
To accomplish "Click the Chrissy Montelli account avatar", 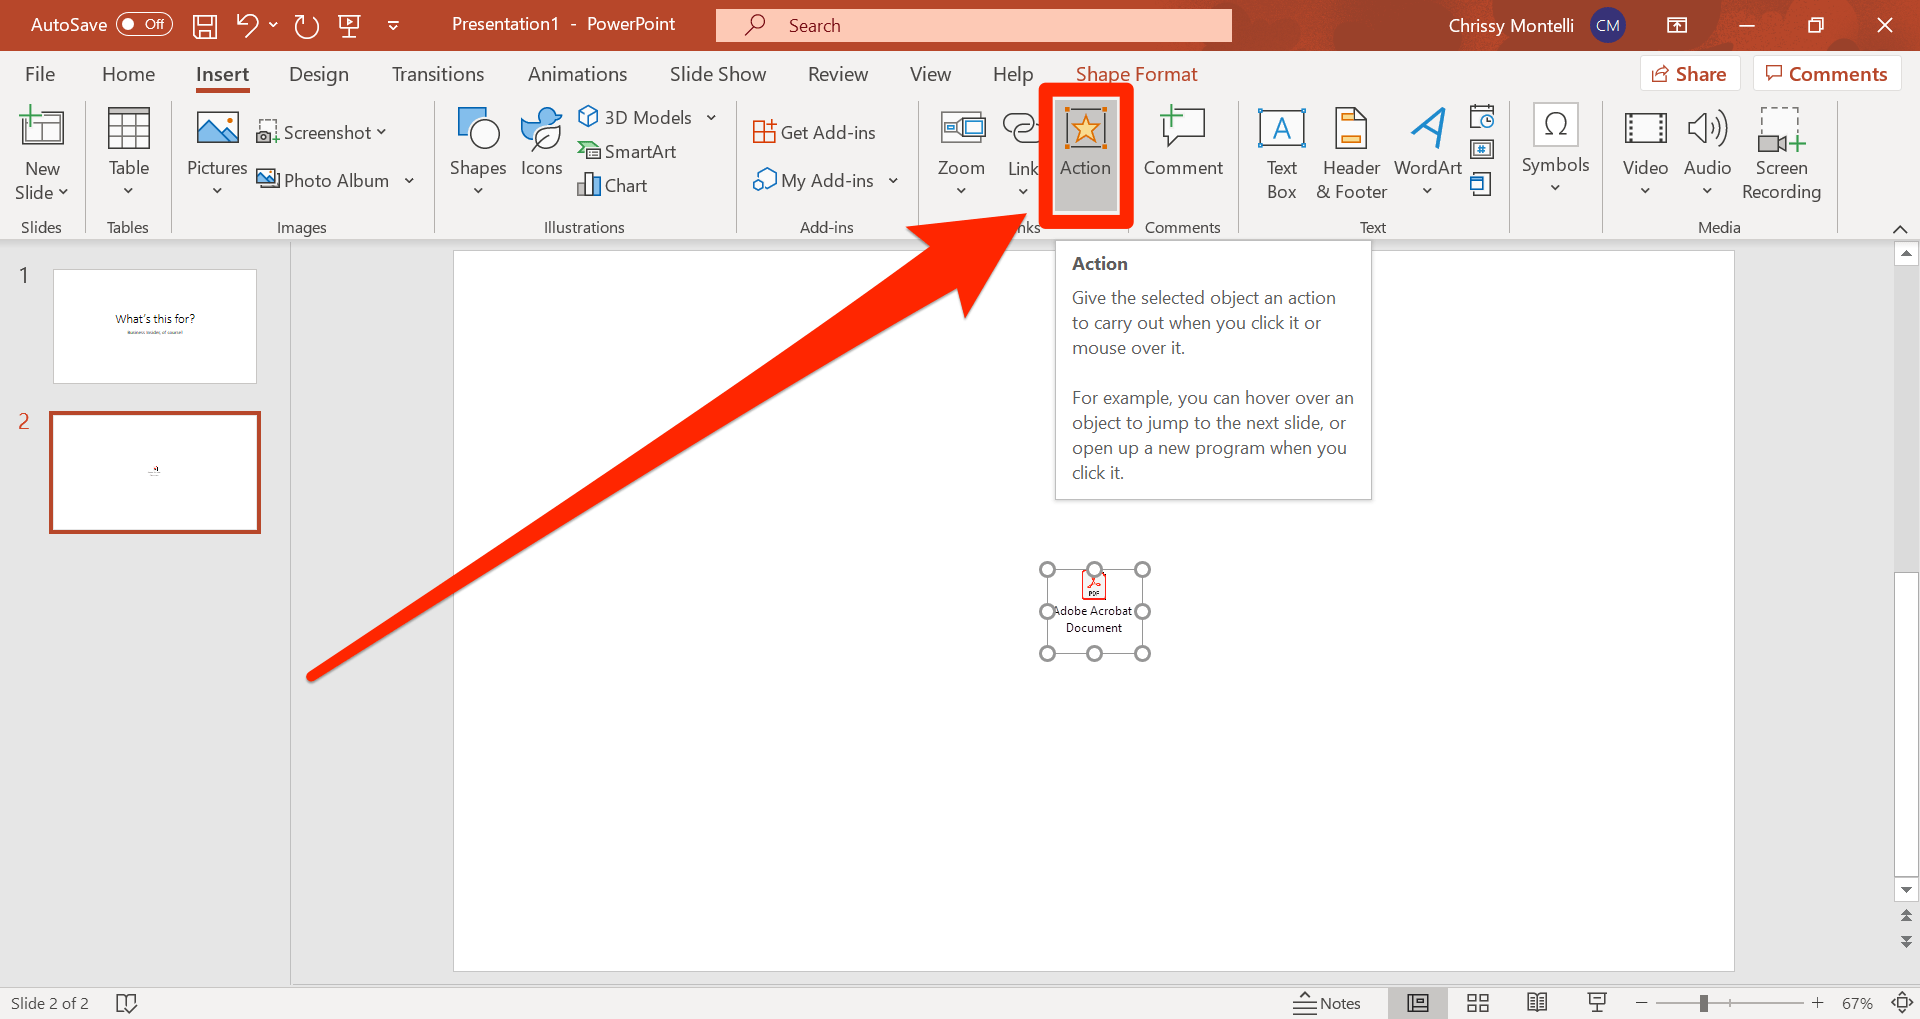I will click(1608, 25).
